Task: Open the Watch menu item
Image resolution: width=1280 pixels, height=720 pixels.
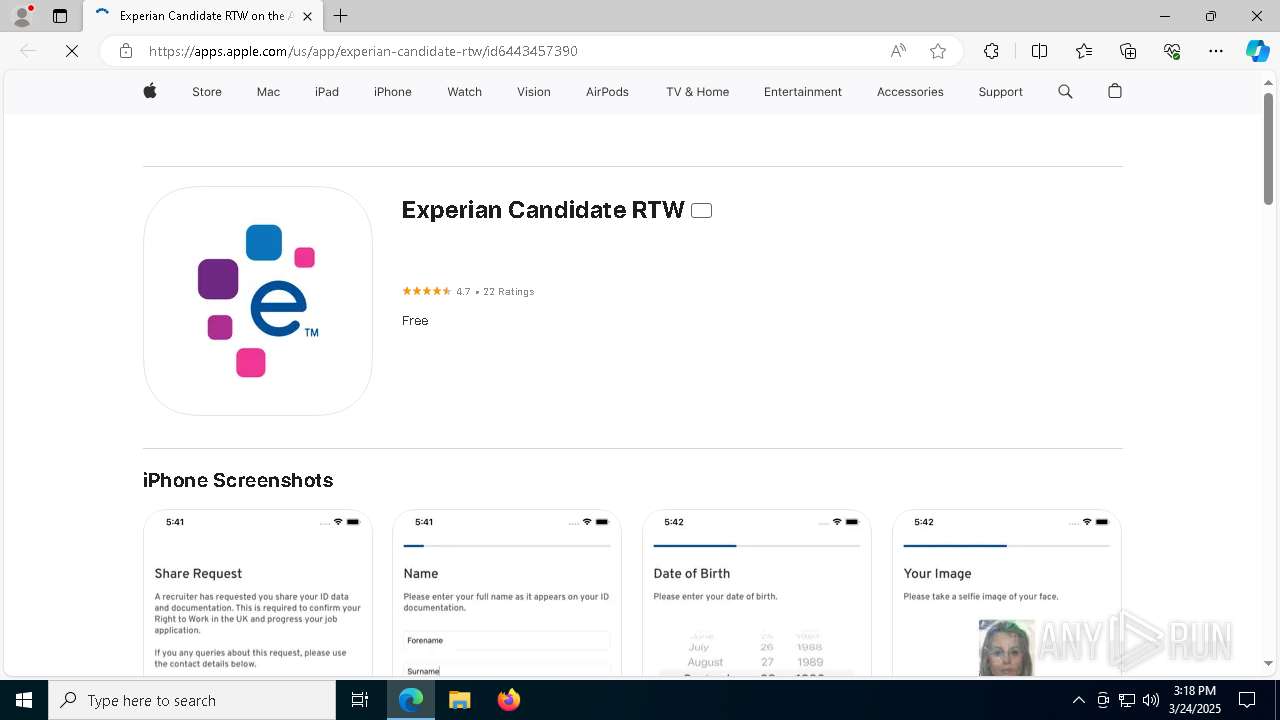Action: point(464,92)
